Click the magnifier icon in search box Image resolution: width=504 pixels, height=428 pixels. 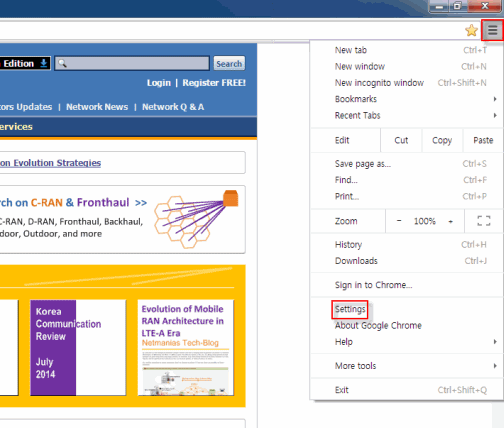[62, 63]
